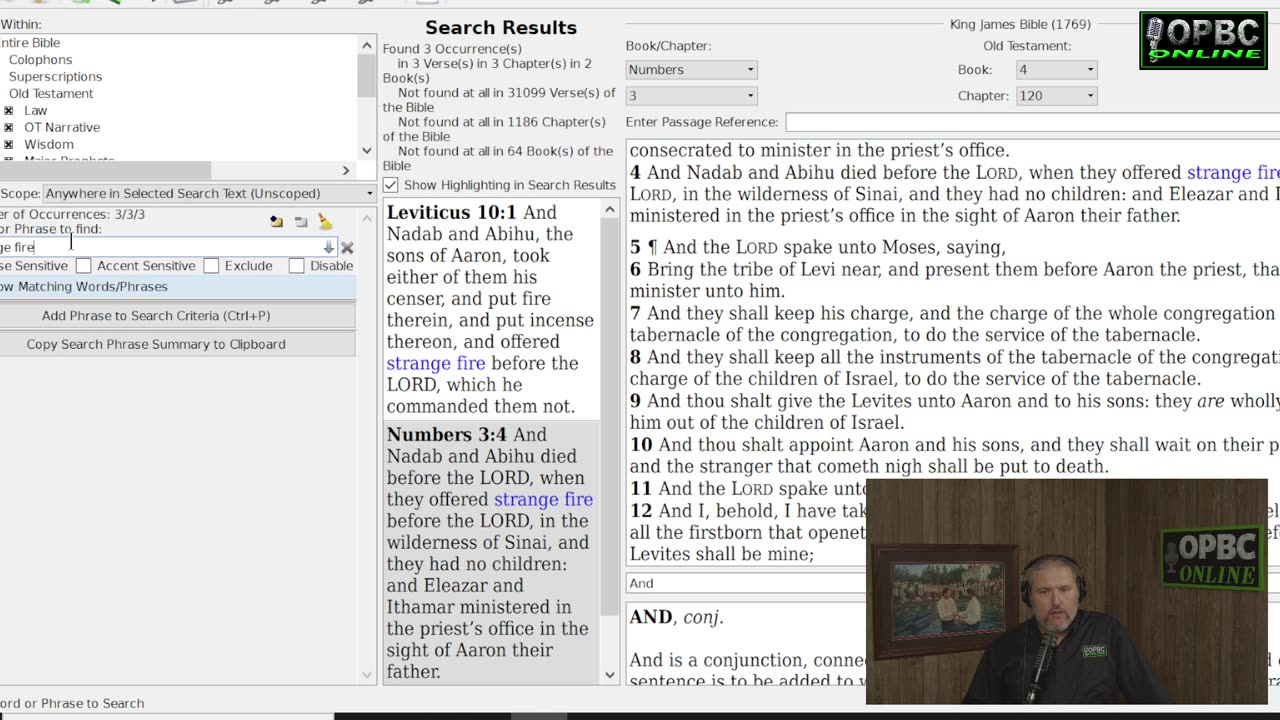Click verse number 10 in the passage
This screenshot has width=1280, height=720.
(641, 445)
